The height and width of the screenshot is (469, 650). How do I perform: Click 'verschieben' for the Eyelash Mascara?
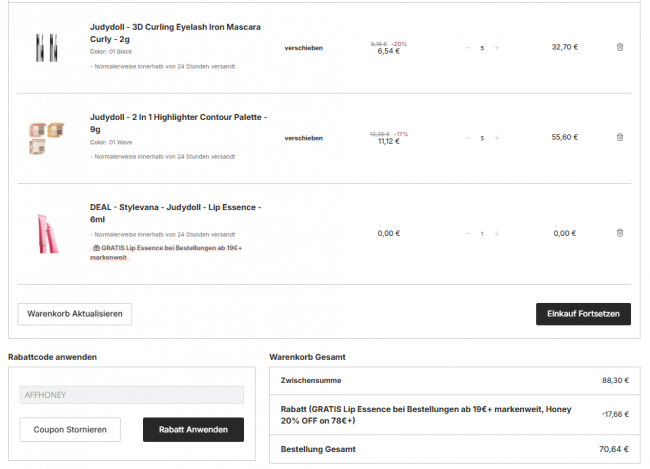point(303,47)
